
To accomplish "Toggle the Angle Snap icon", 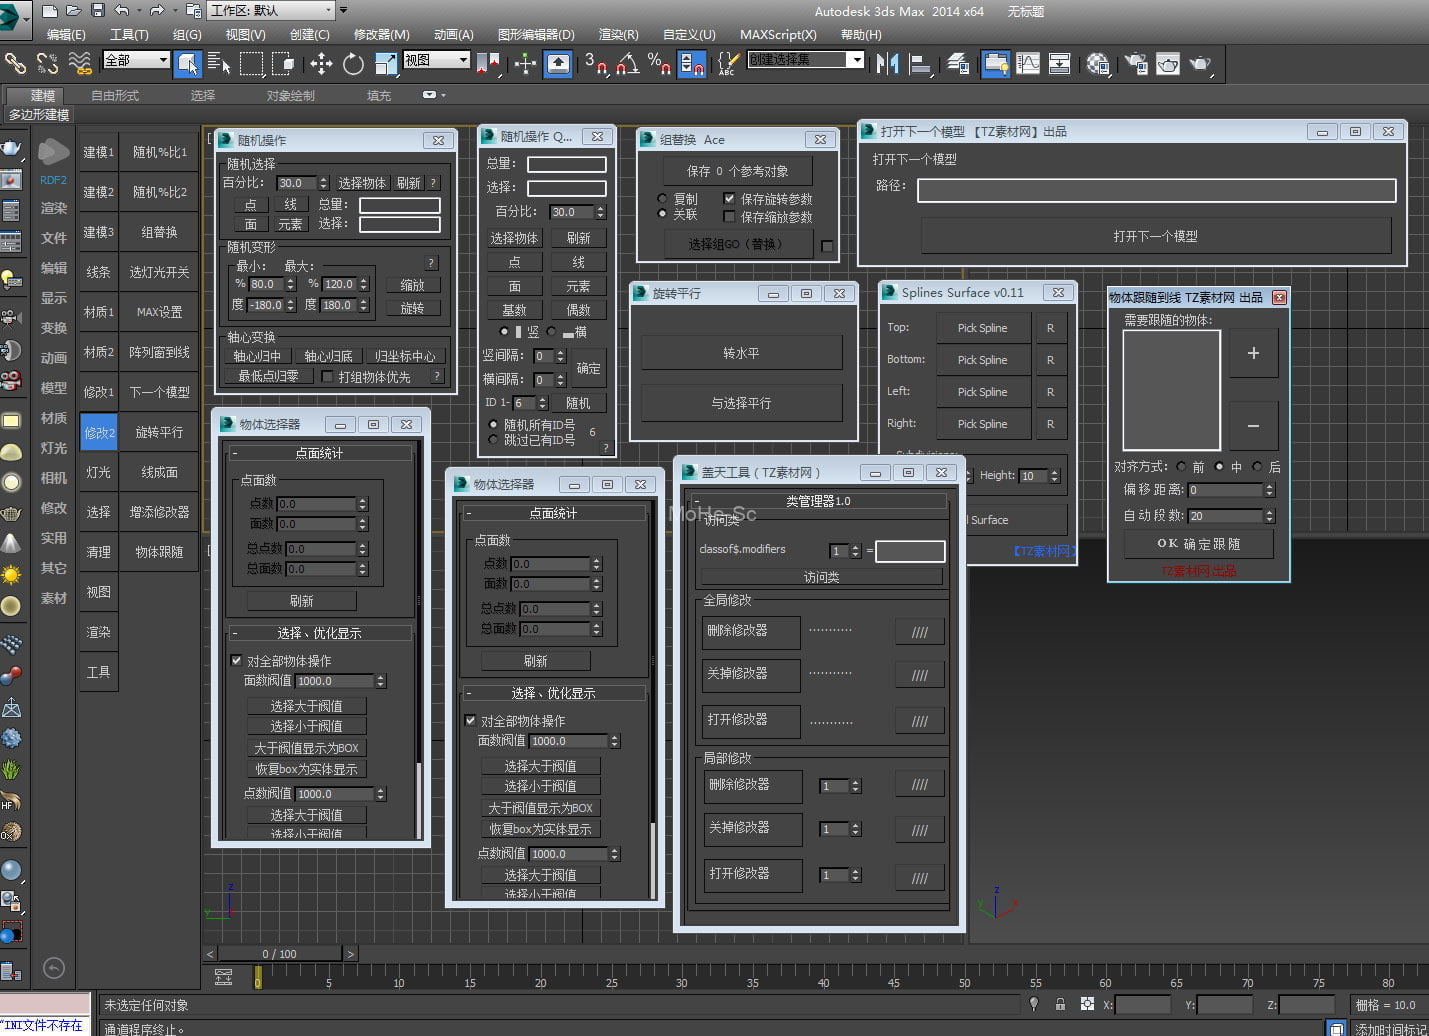I will (627, 64).
